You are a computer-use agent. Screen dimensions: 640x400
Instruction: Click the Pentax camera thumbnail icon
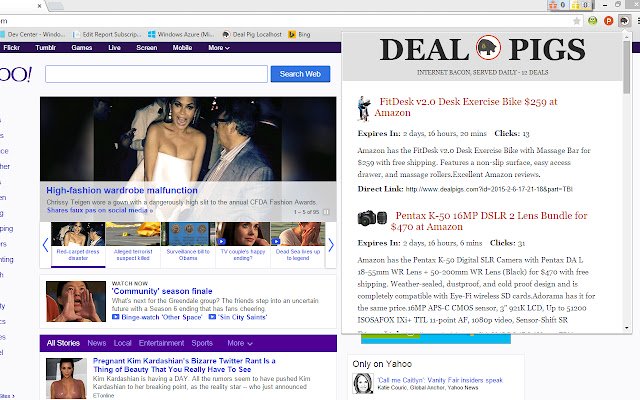pyautogui.click(x=372, y=218)
